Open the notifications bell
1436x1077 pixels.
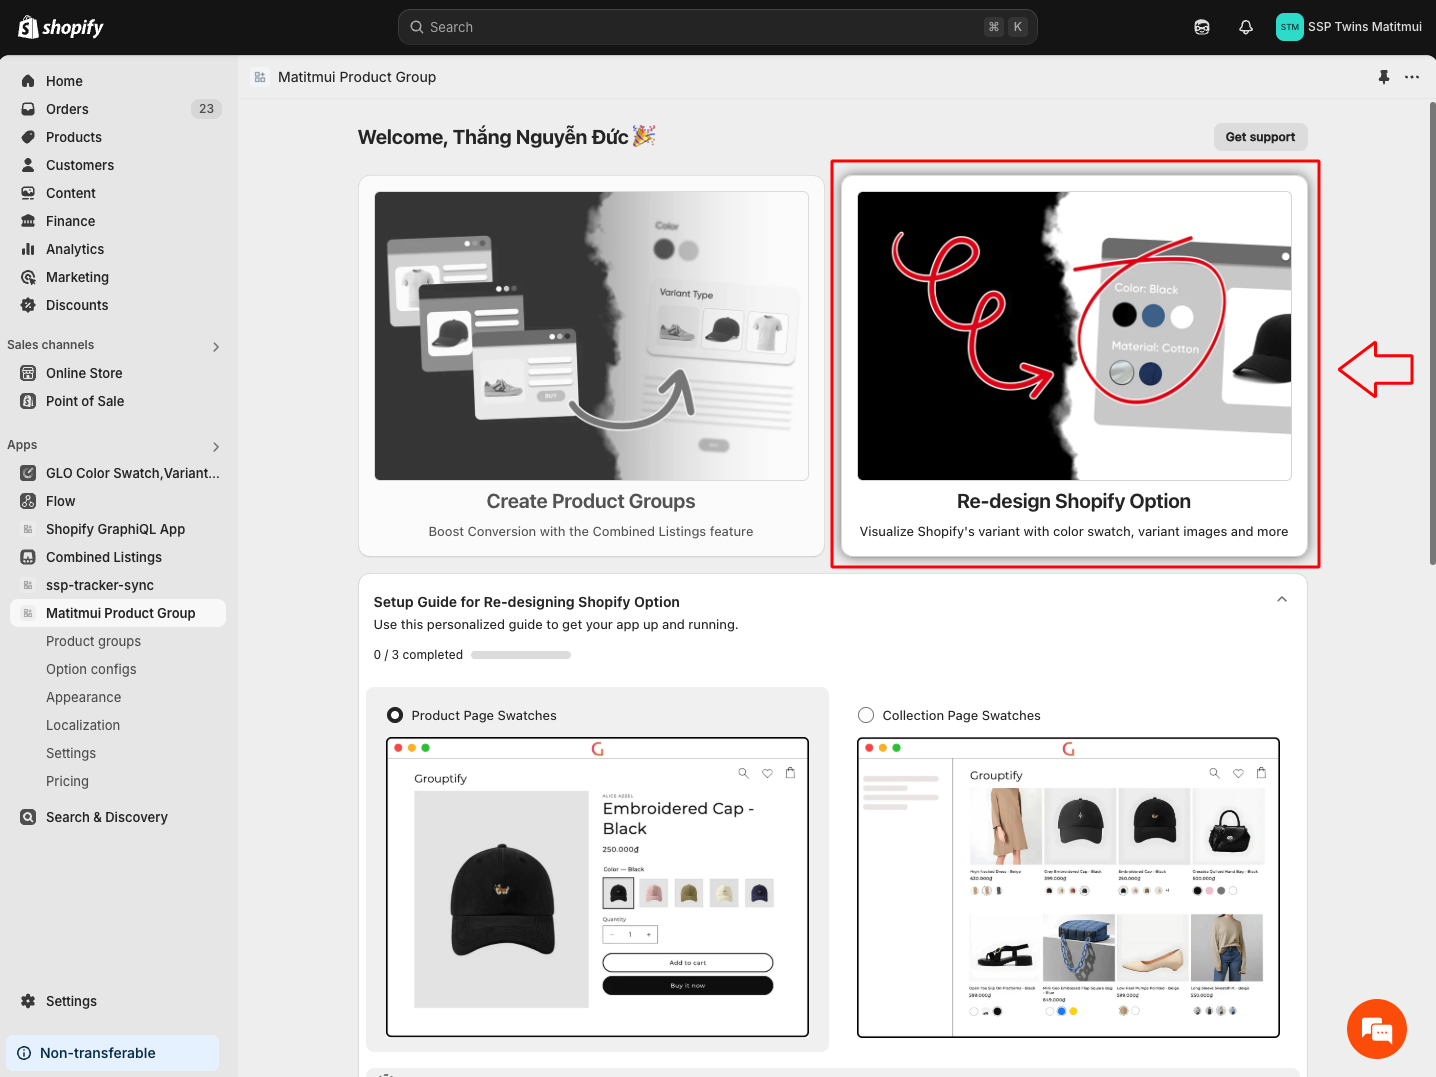(1246, 27)
